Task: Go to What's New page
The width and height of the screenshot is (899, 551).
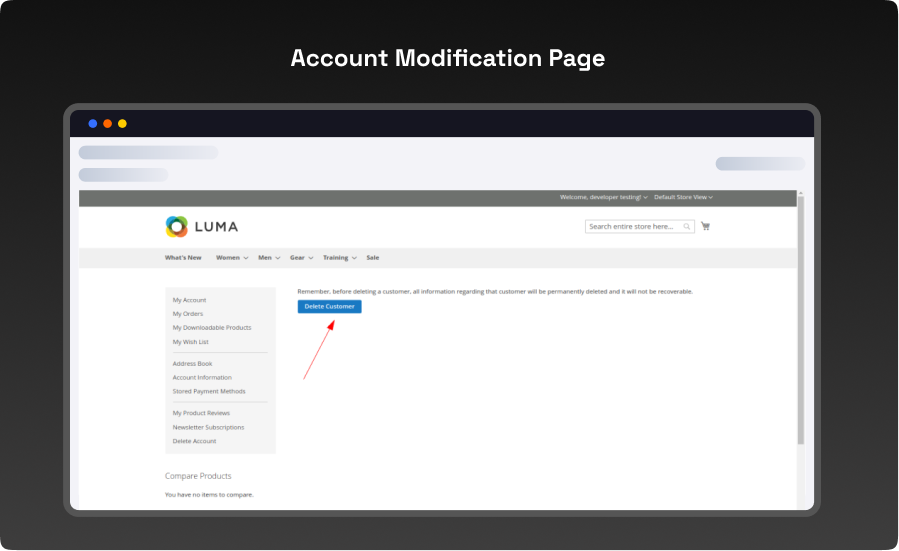Action: pyautogui.click(x=183, y=258)
